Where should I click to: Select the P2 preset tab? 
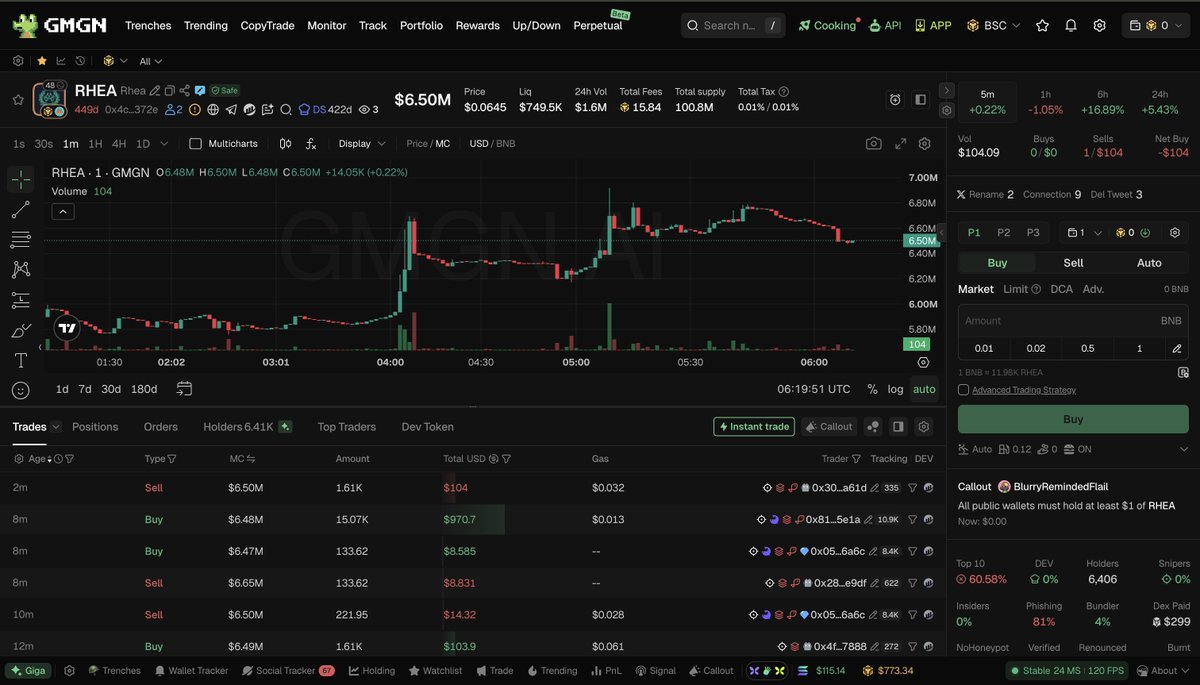tap(1004, 232)
